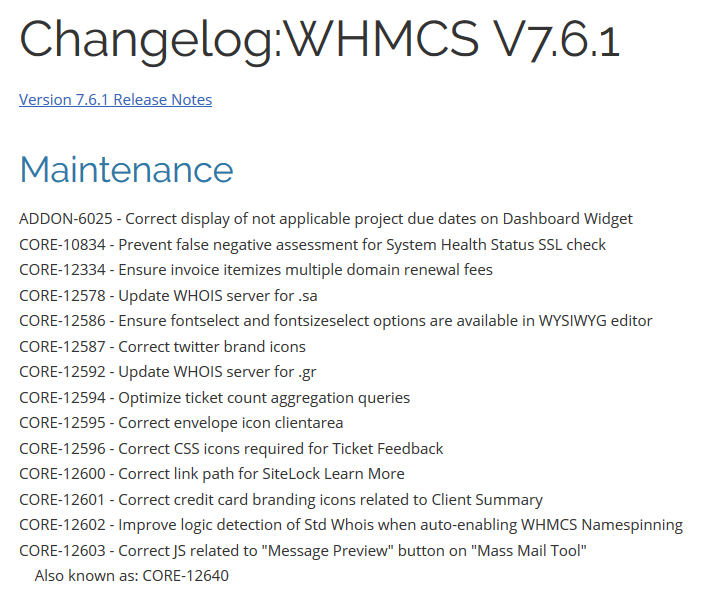
Task: Click the Maintenance section heading
Action: pos(126,170)
